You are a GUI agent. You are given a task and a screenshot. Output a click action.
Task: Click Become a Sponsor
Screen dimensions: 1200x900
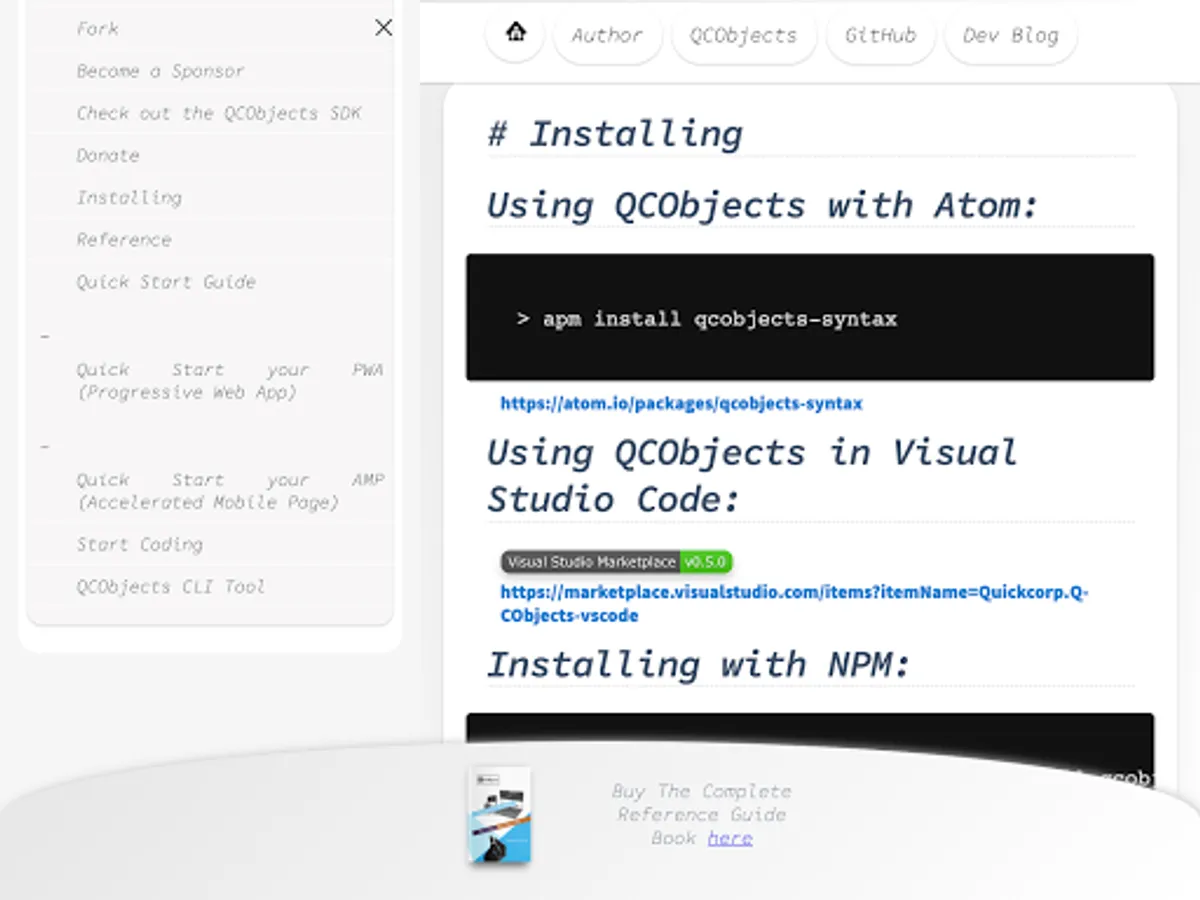(160, 71)
